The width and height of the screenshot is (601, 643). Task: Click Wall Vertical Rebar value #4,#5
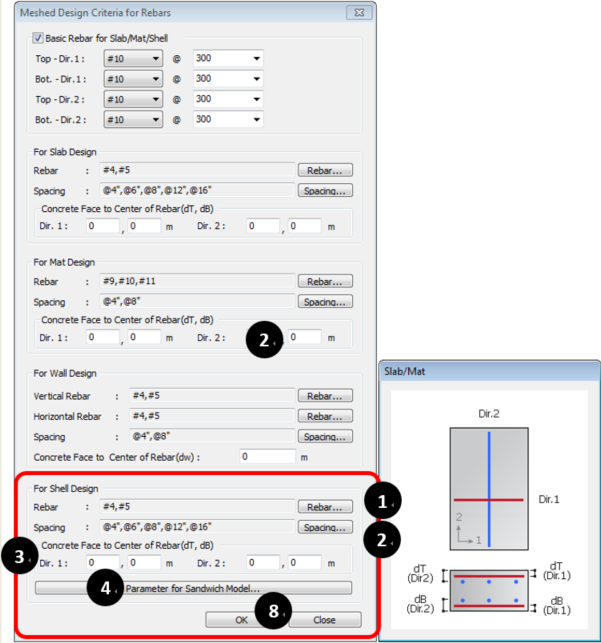(212, 395)
